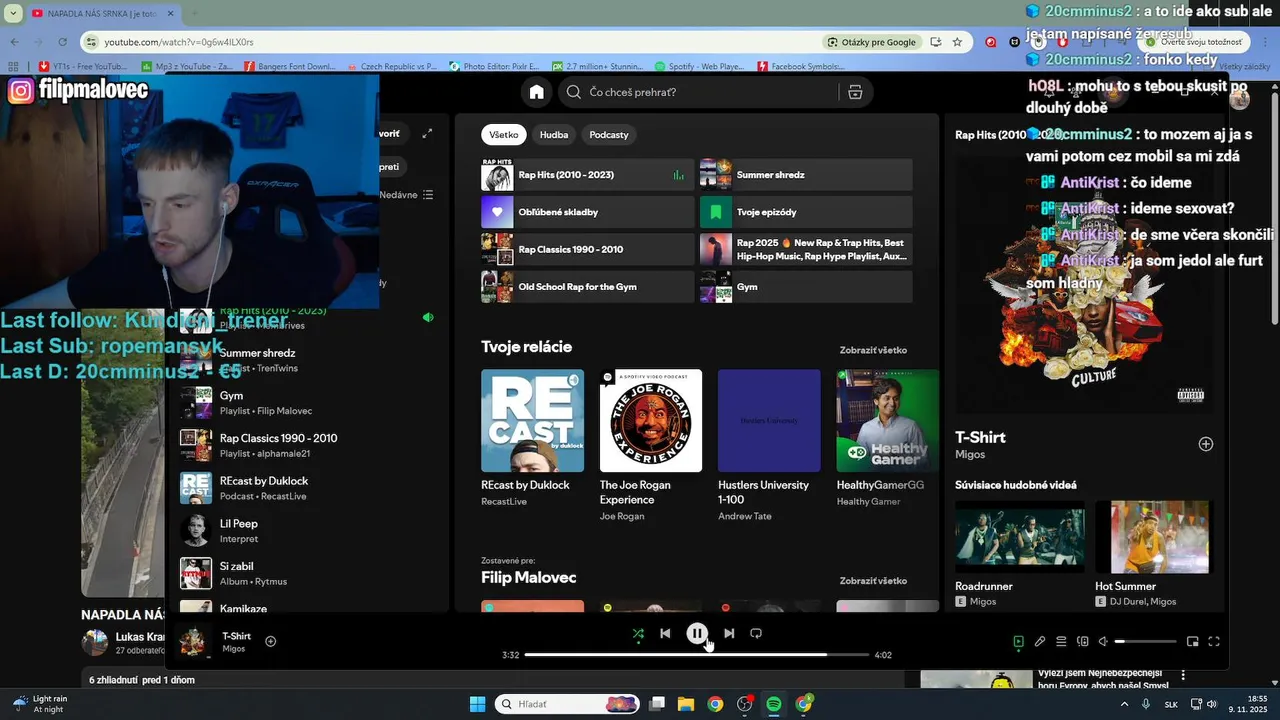1280x720 pixels.
Task: Open the Tvoje epizódy tile
Action: 806,212
